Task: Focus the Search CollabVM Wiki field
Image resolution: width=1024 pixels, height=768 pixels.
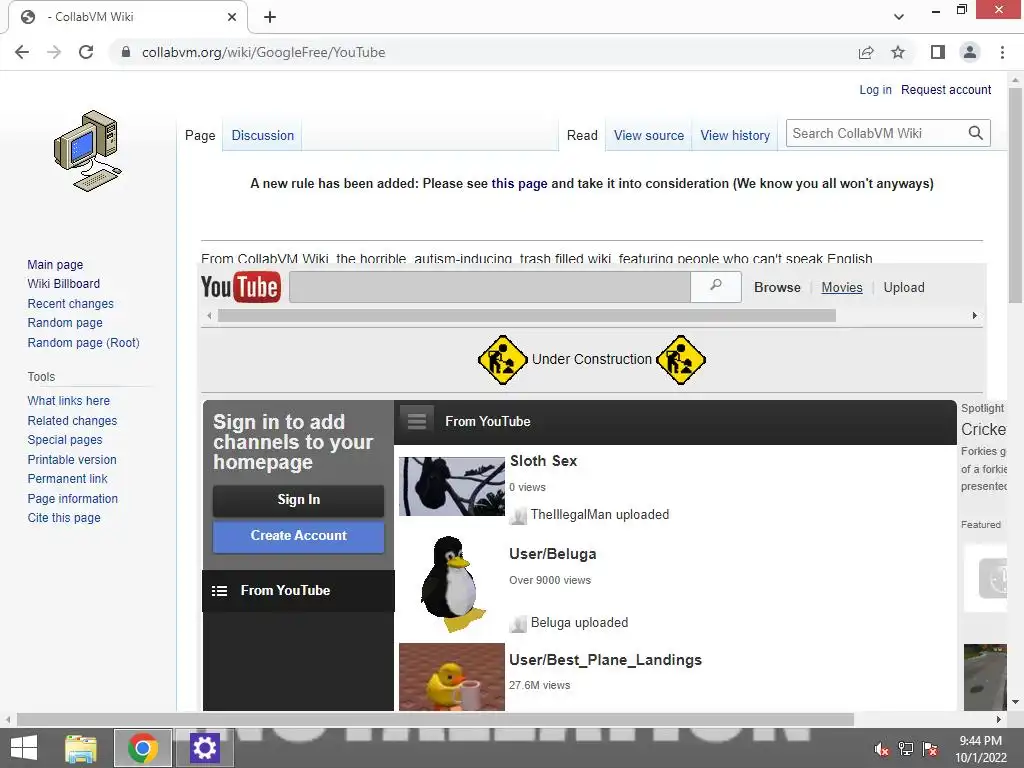Action: pos(876,133)
